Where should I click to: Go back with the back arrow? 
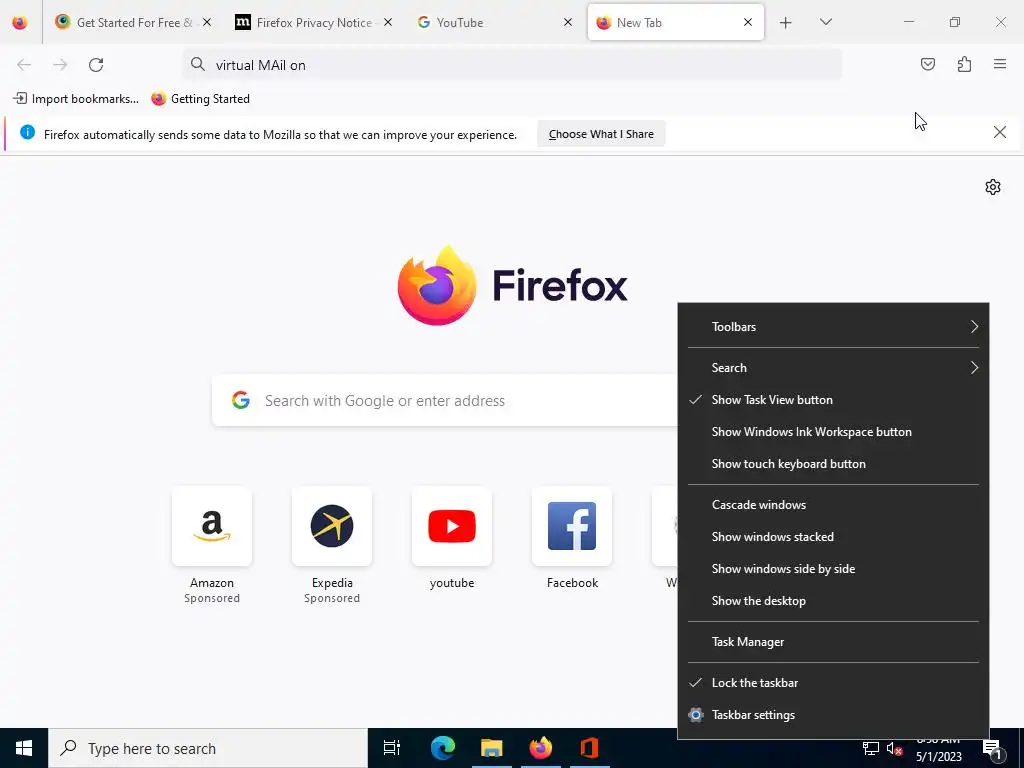coord(24,65)
